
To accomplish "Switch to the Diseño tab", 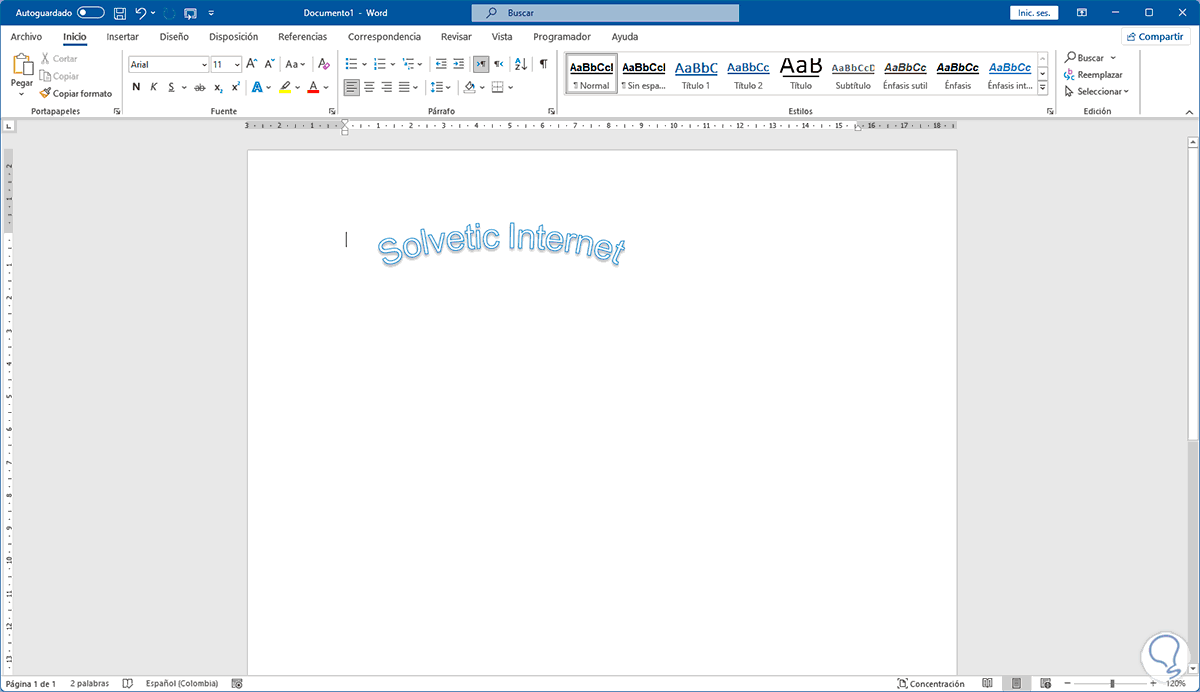I will (x=174, y=36).
